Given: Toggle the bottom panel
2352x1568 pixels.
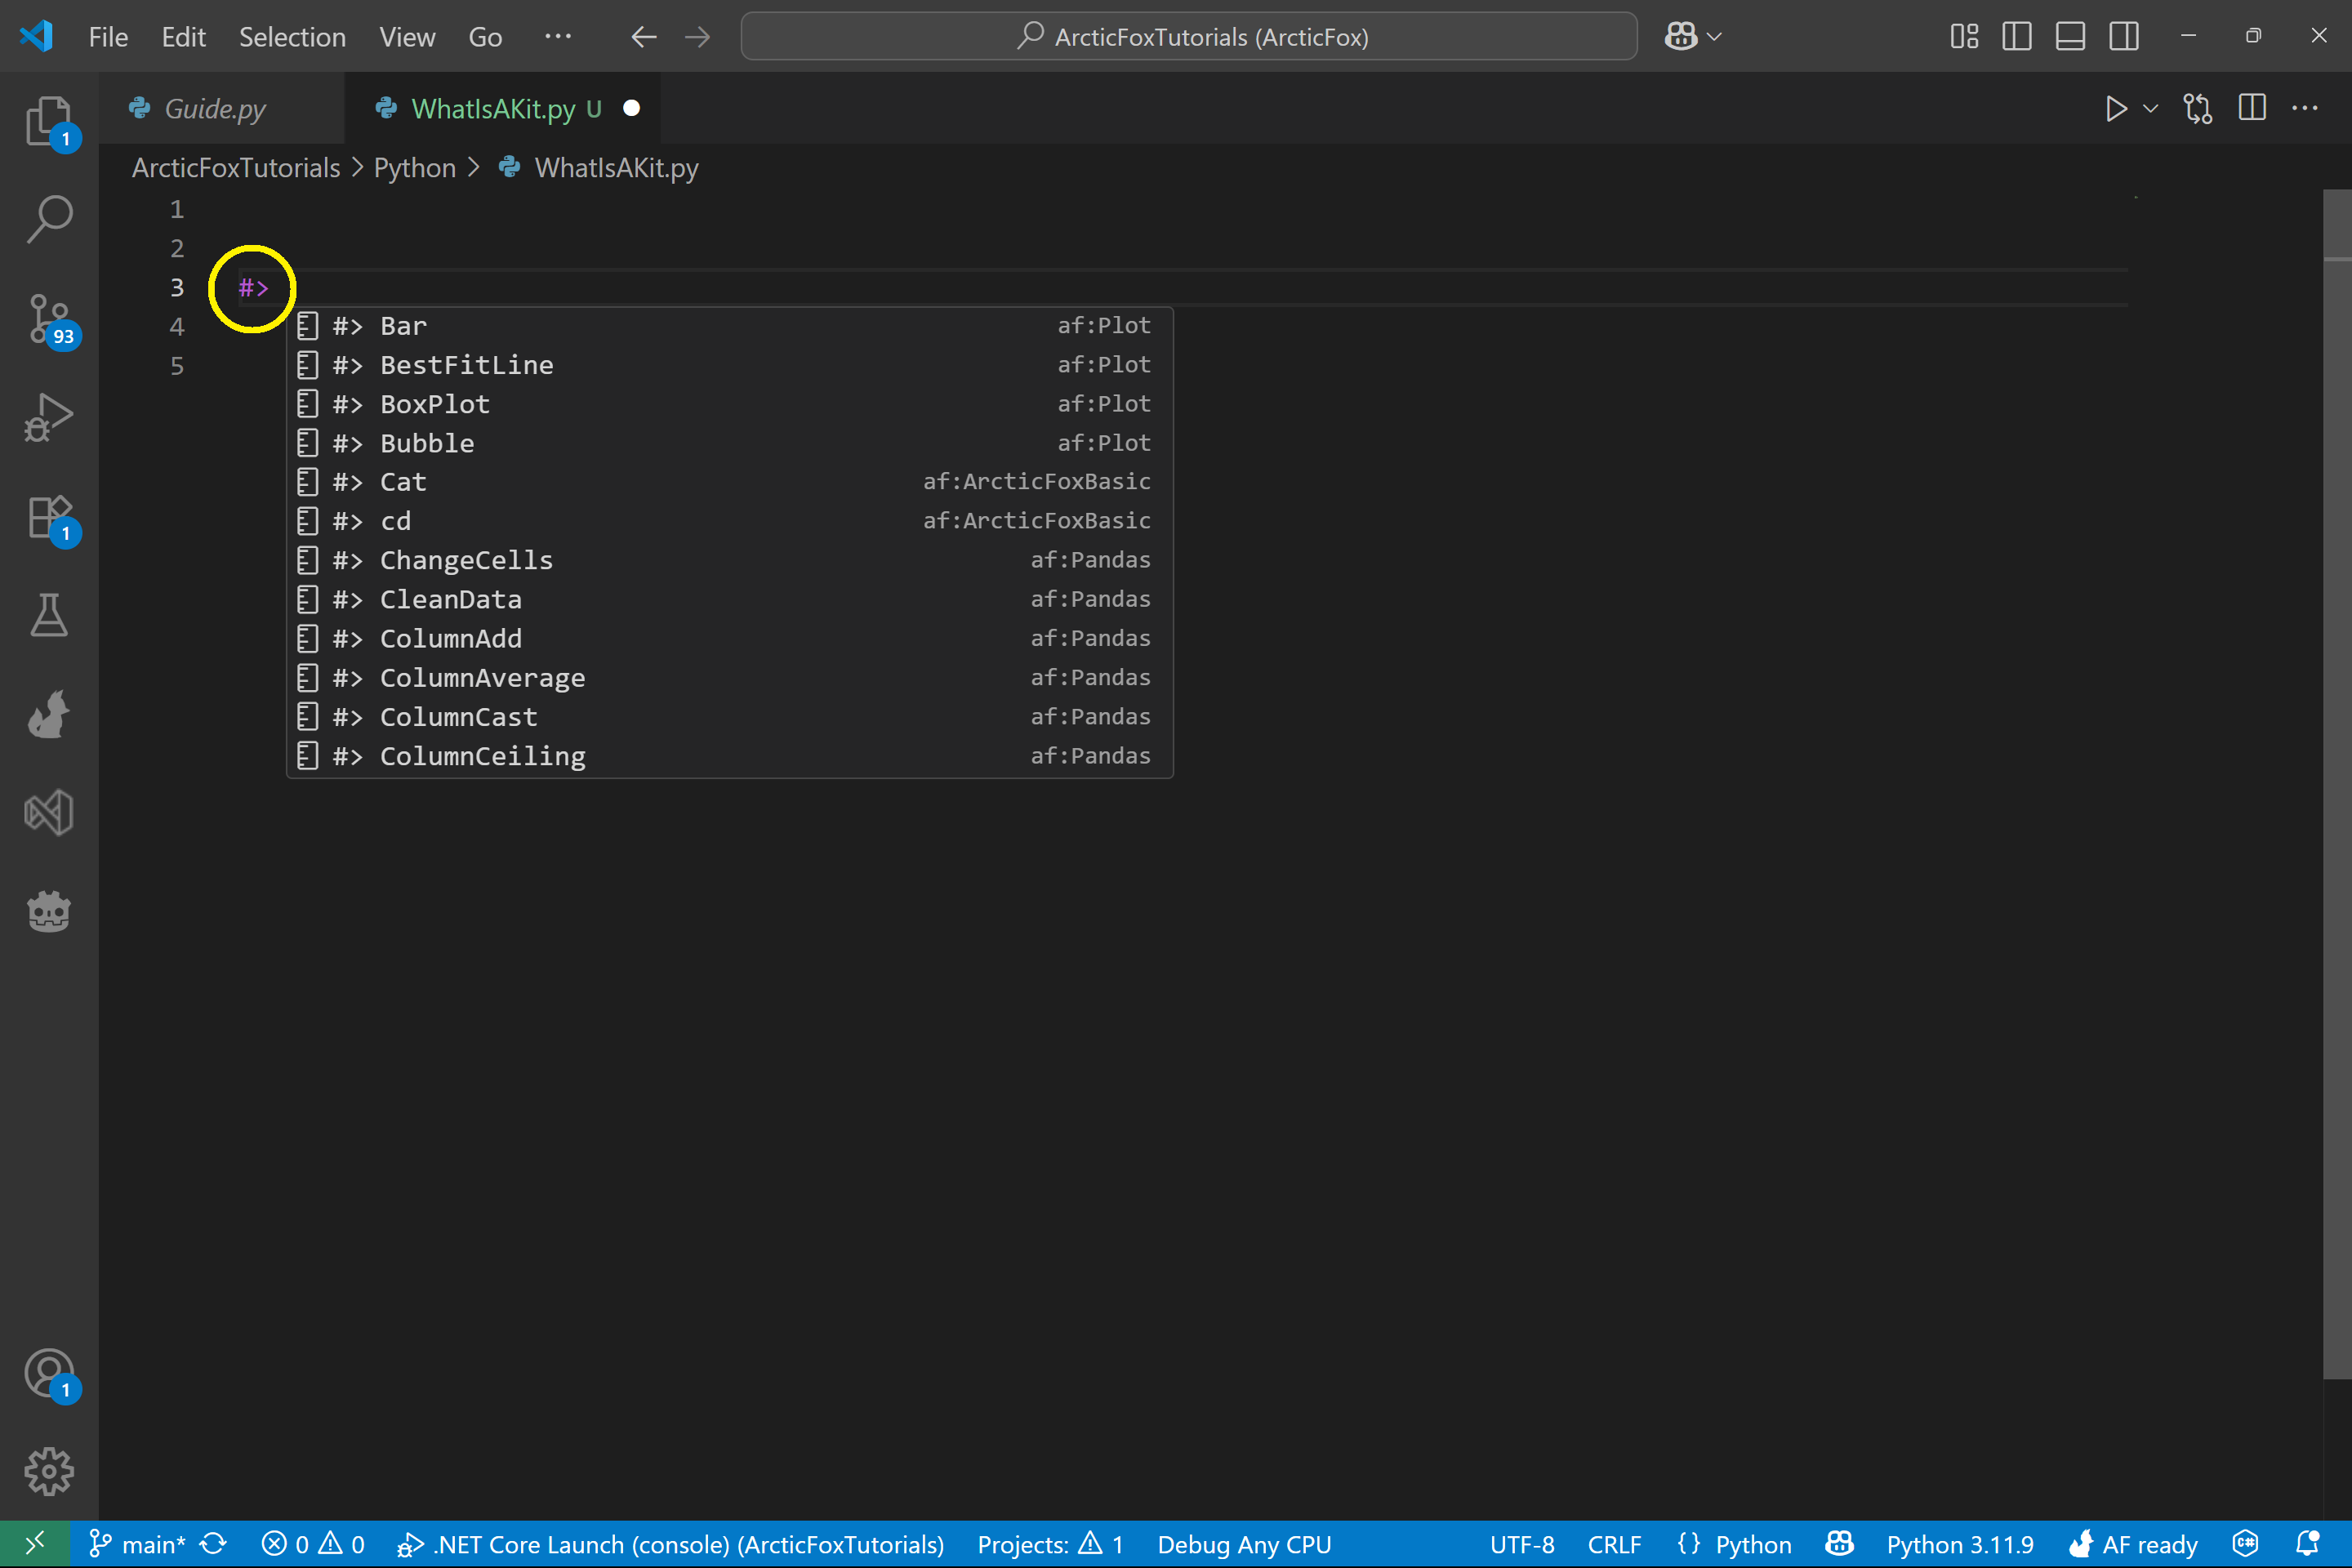Looking at the screenshot, I should click(x=2070, y=37).
